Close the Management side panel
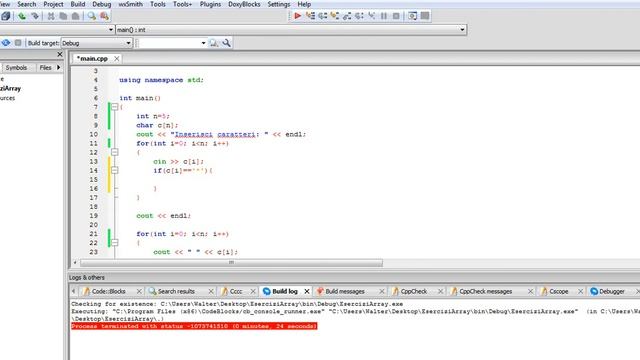The image size is (640, 360). (x=60, y=54)
